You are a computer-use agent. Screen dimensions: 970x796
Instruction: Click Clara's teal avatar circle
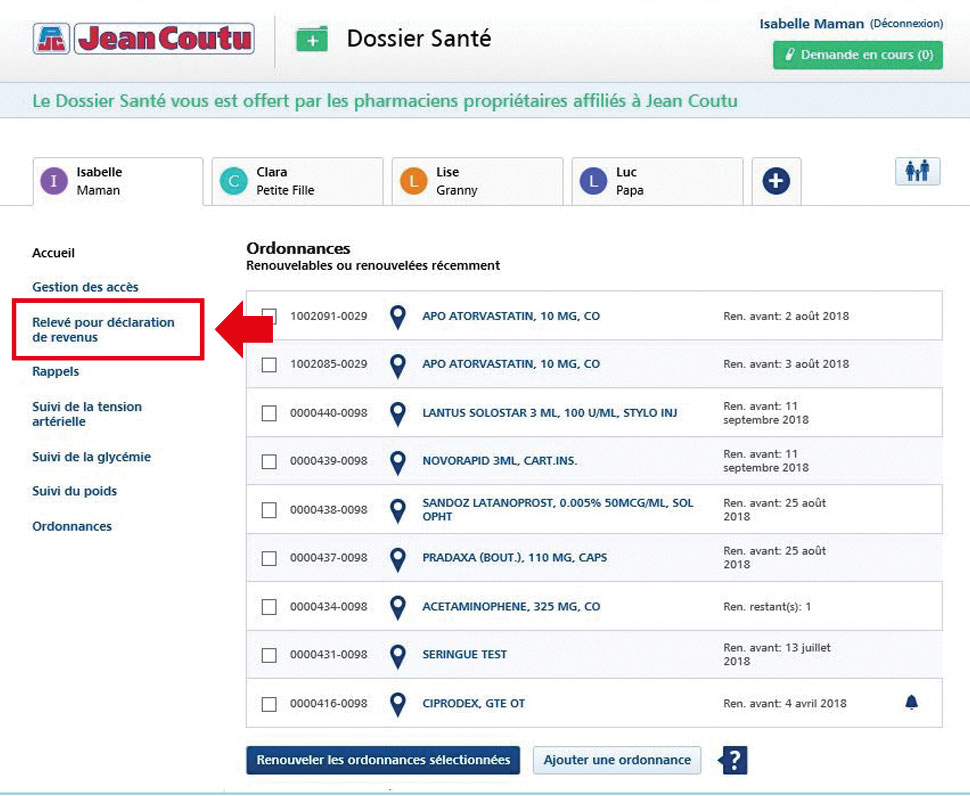pos(234,181)
